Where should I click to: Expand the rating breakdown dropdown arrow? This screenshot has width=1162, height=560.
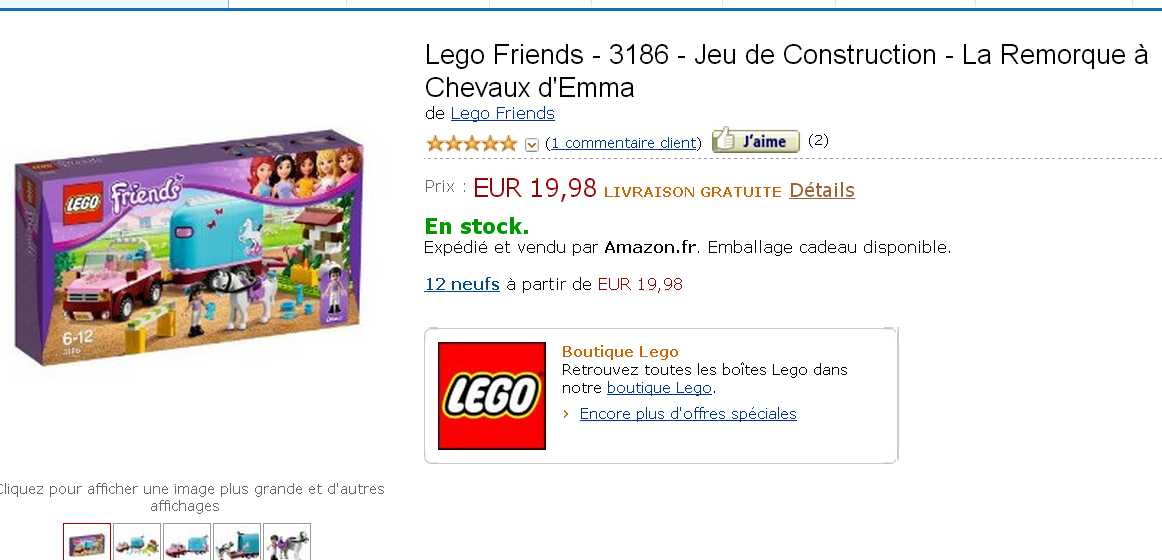(532, 144)
